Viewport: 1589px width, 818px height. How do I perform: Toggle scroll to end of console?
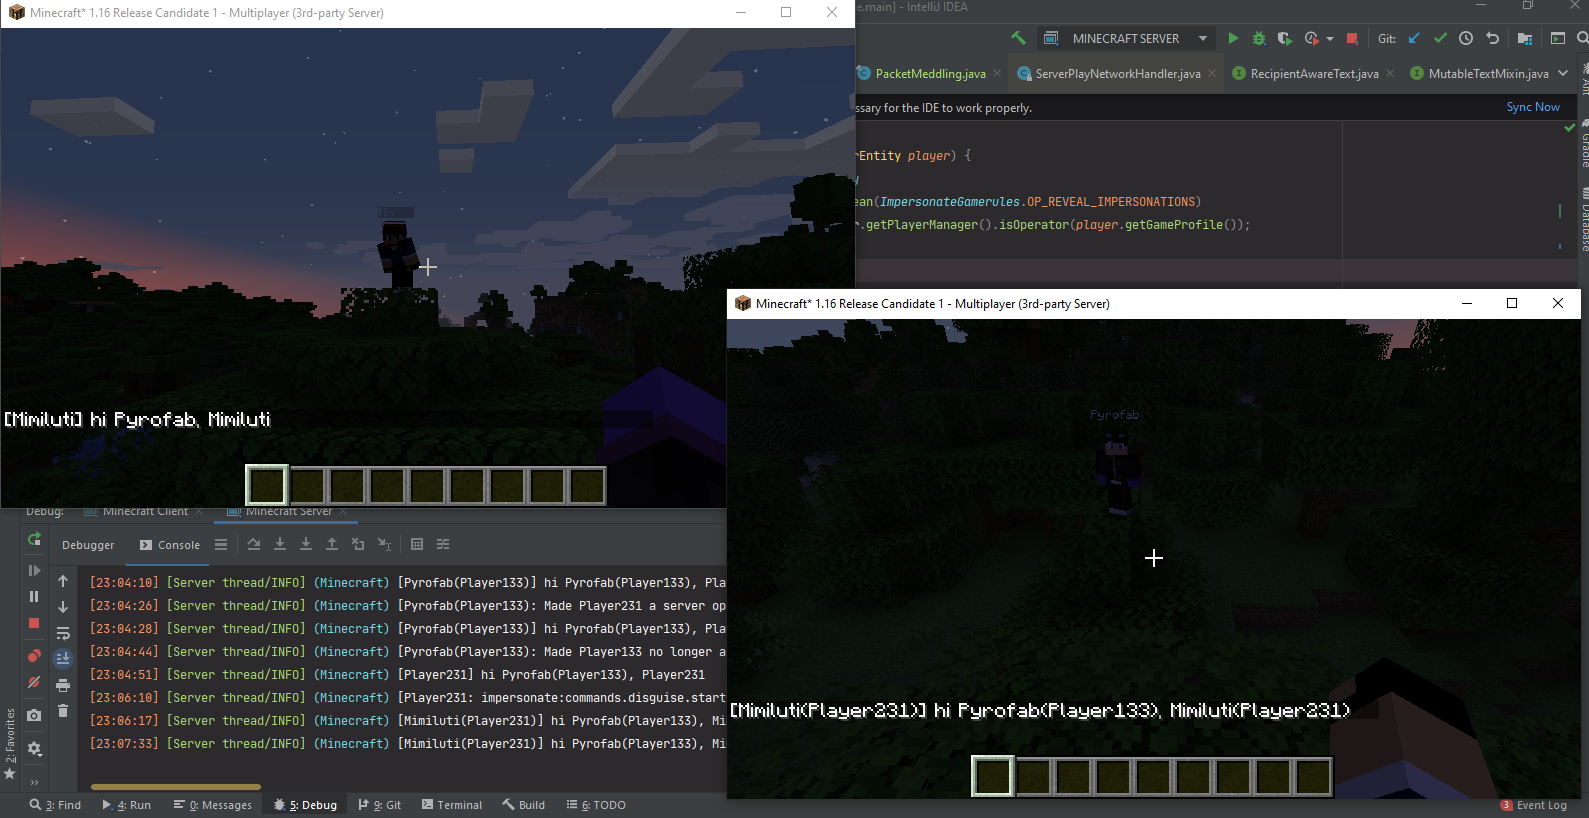pyautogui.click(x=63, y=658)
